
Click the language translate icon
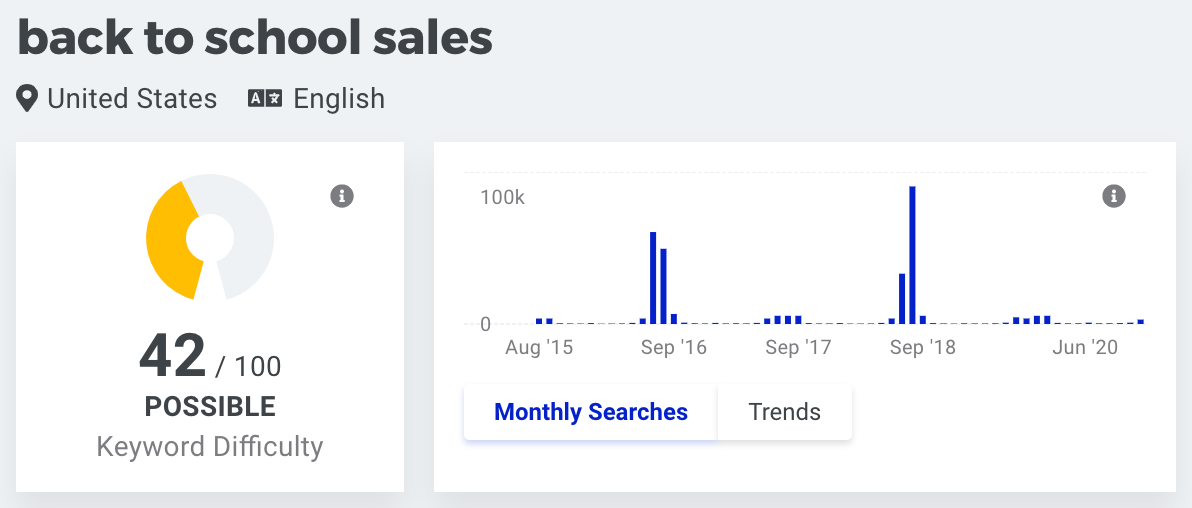click(x=265, y=99)
